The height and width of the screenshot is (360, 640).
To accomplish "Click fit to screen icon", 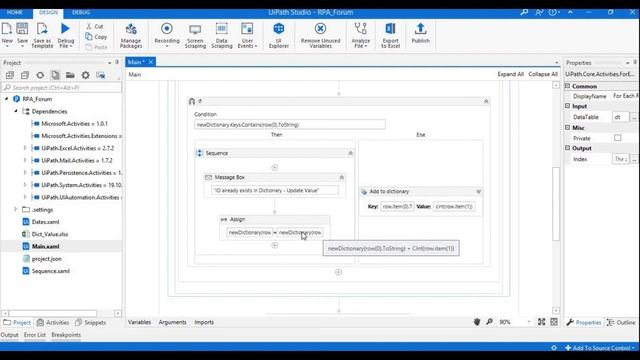I will [542, 322].
